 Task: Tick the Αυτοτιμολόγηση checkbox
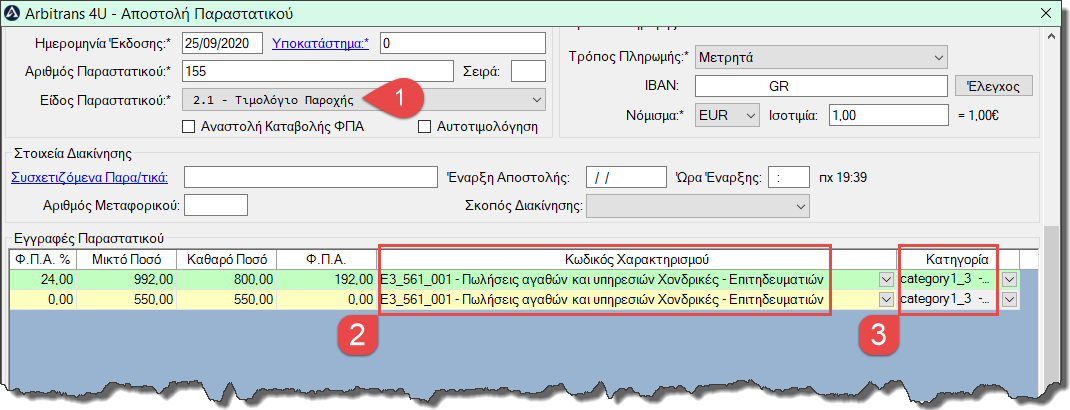pos(424,127)
